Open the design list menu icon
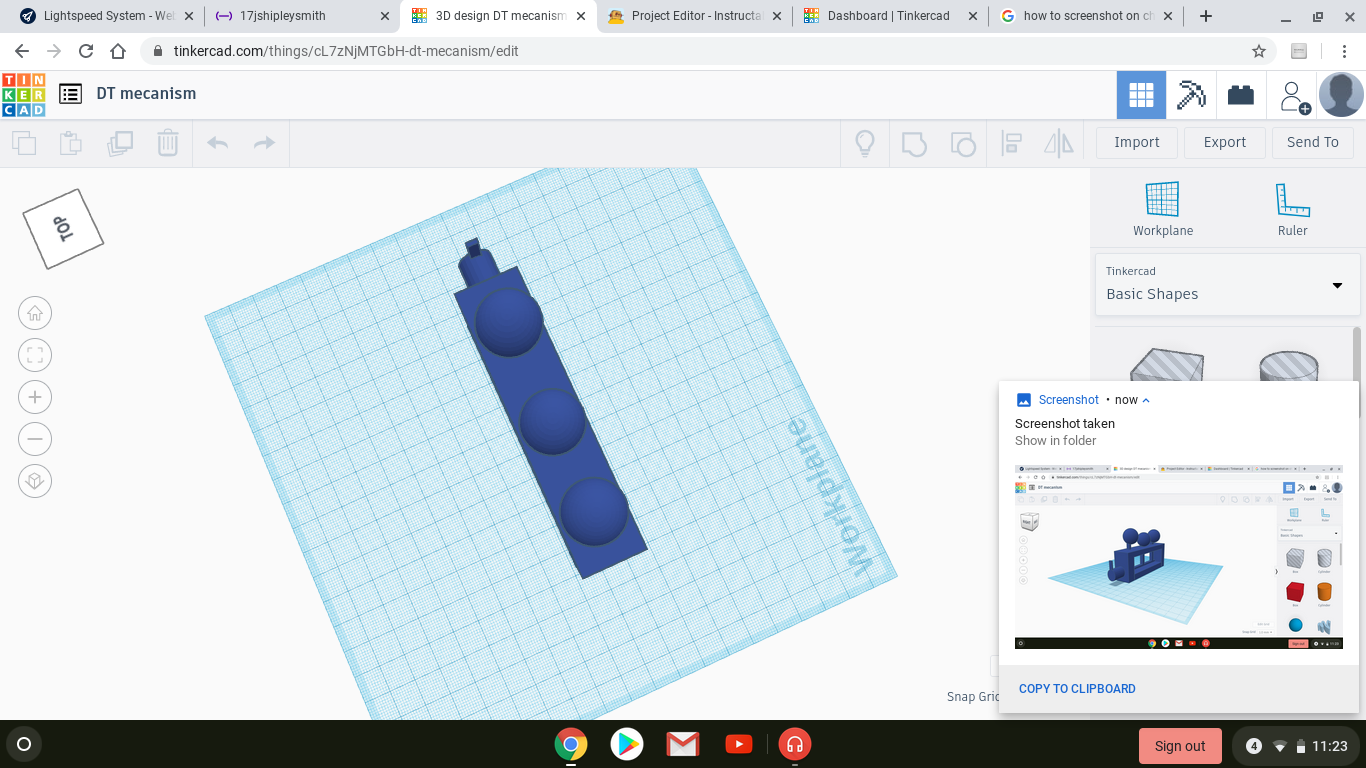This screenshot has width=1366, height=768. point(70,94)
